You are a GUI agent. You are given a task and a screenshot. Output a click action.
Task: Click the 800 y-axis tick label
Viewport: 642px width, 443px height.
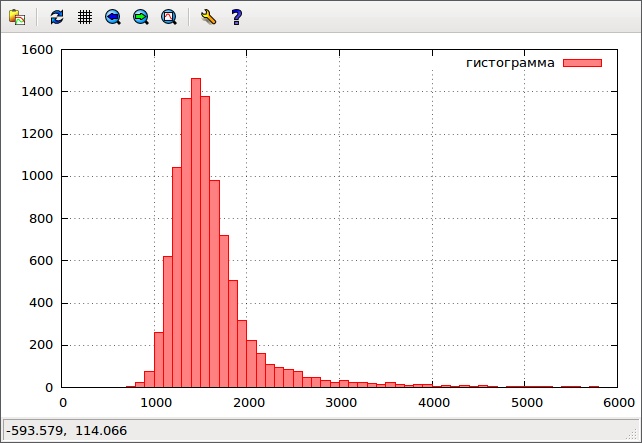[41, 219]
